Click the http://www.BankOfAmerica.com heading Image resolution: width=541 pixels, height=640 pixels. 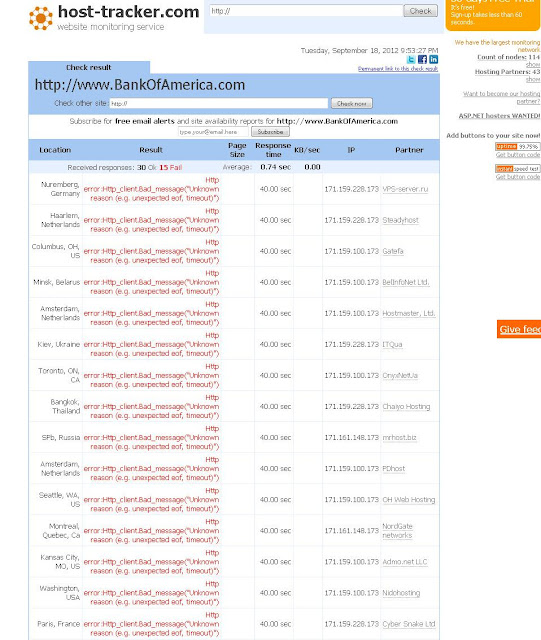click(x=140, y=85)
